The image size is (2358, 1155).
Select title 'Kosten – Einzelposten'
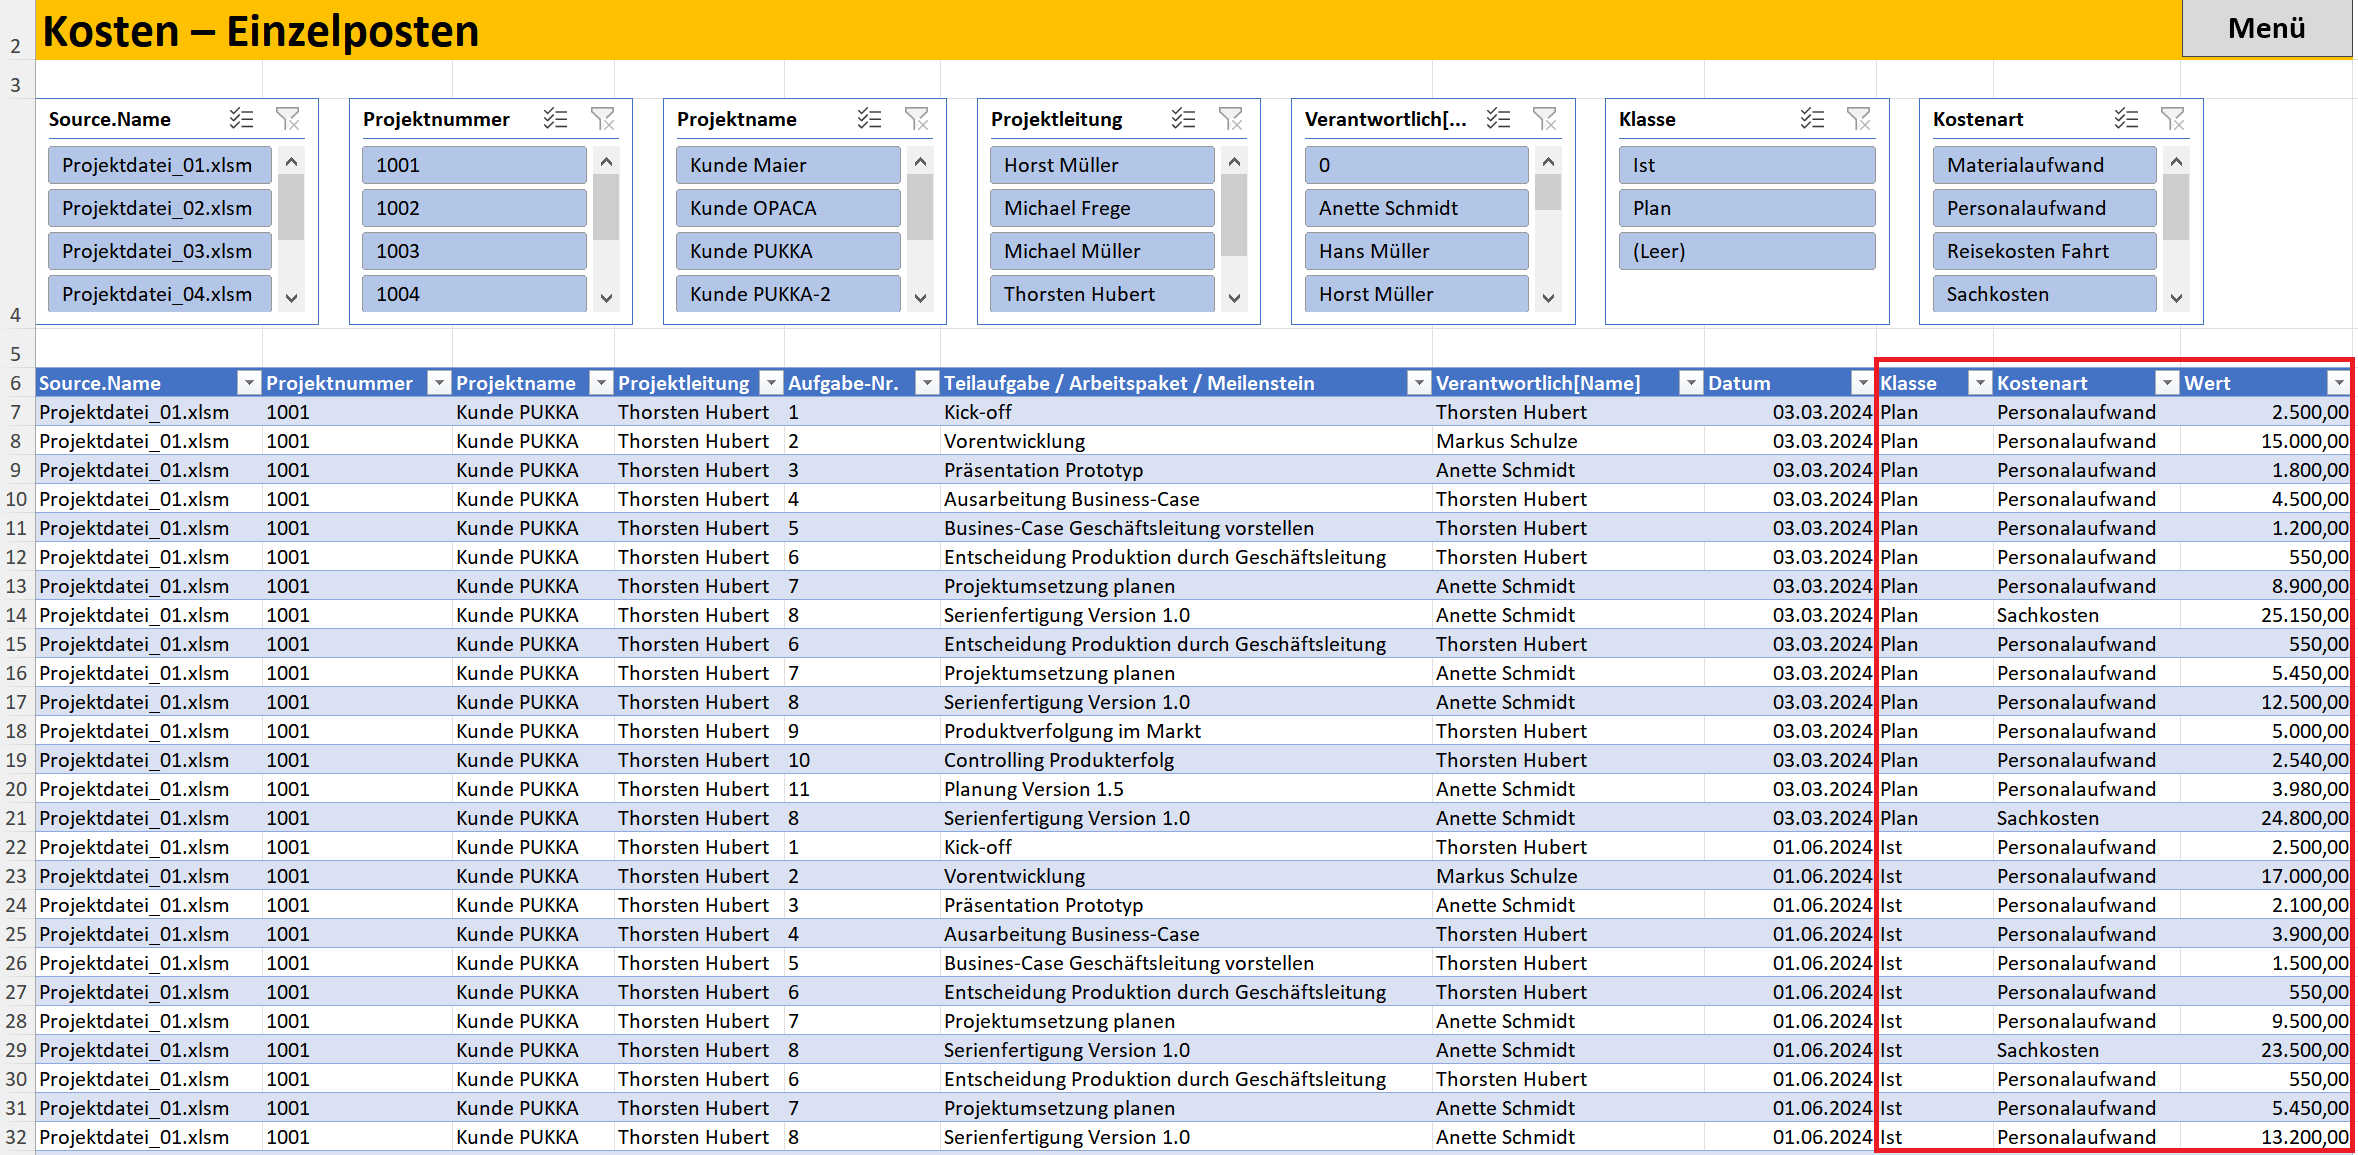click(261, 31)
